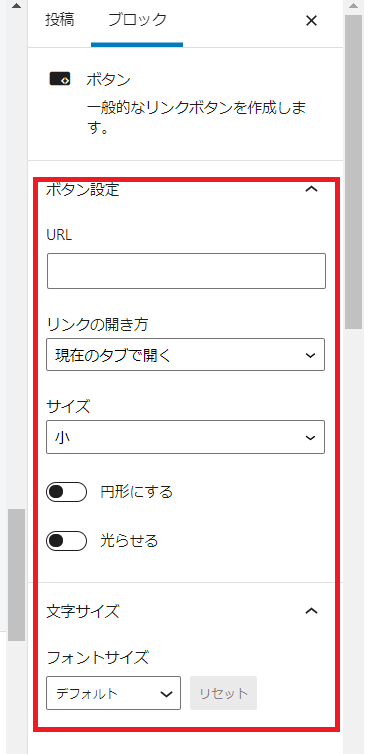Enable the 円形にする toggle
The height and width of the screenshot is (754, 389).
tap(66, 492)
